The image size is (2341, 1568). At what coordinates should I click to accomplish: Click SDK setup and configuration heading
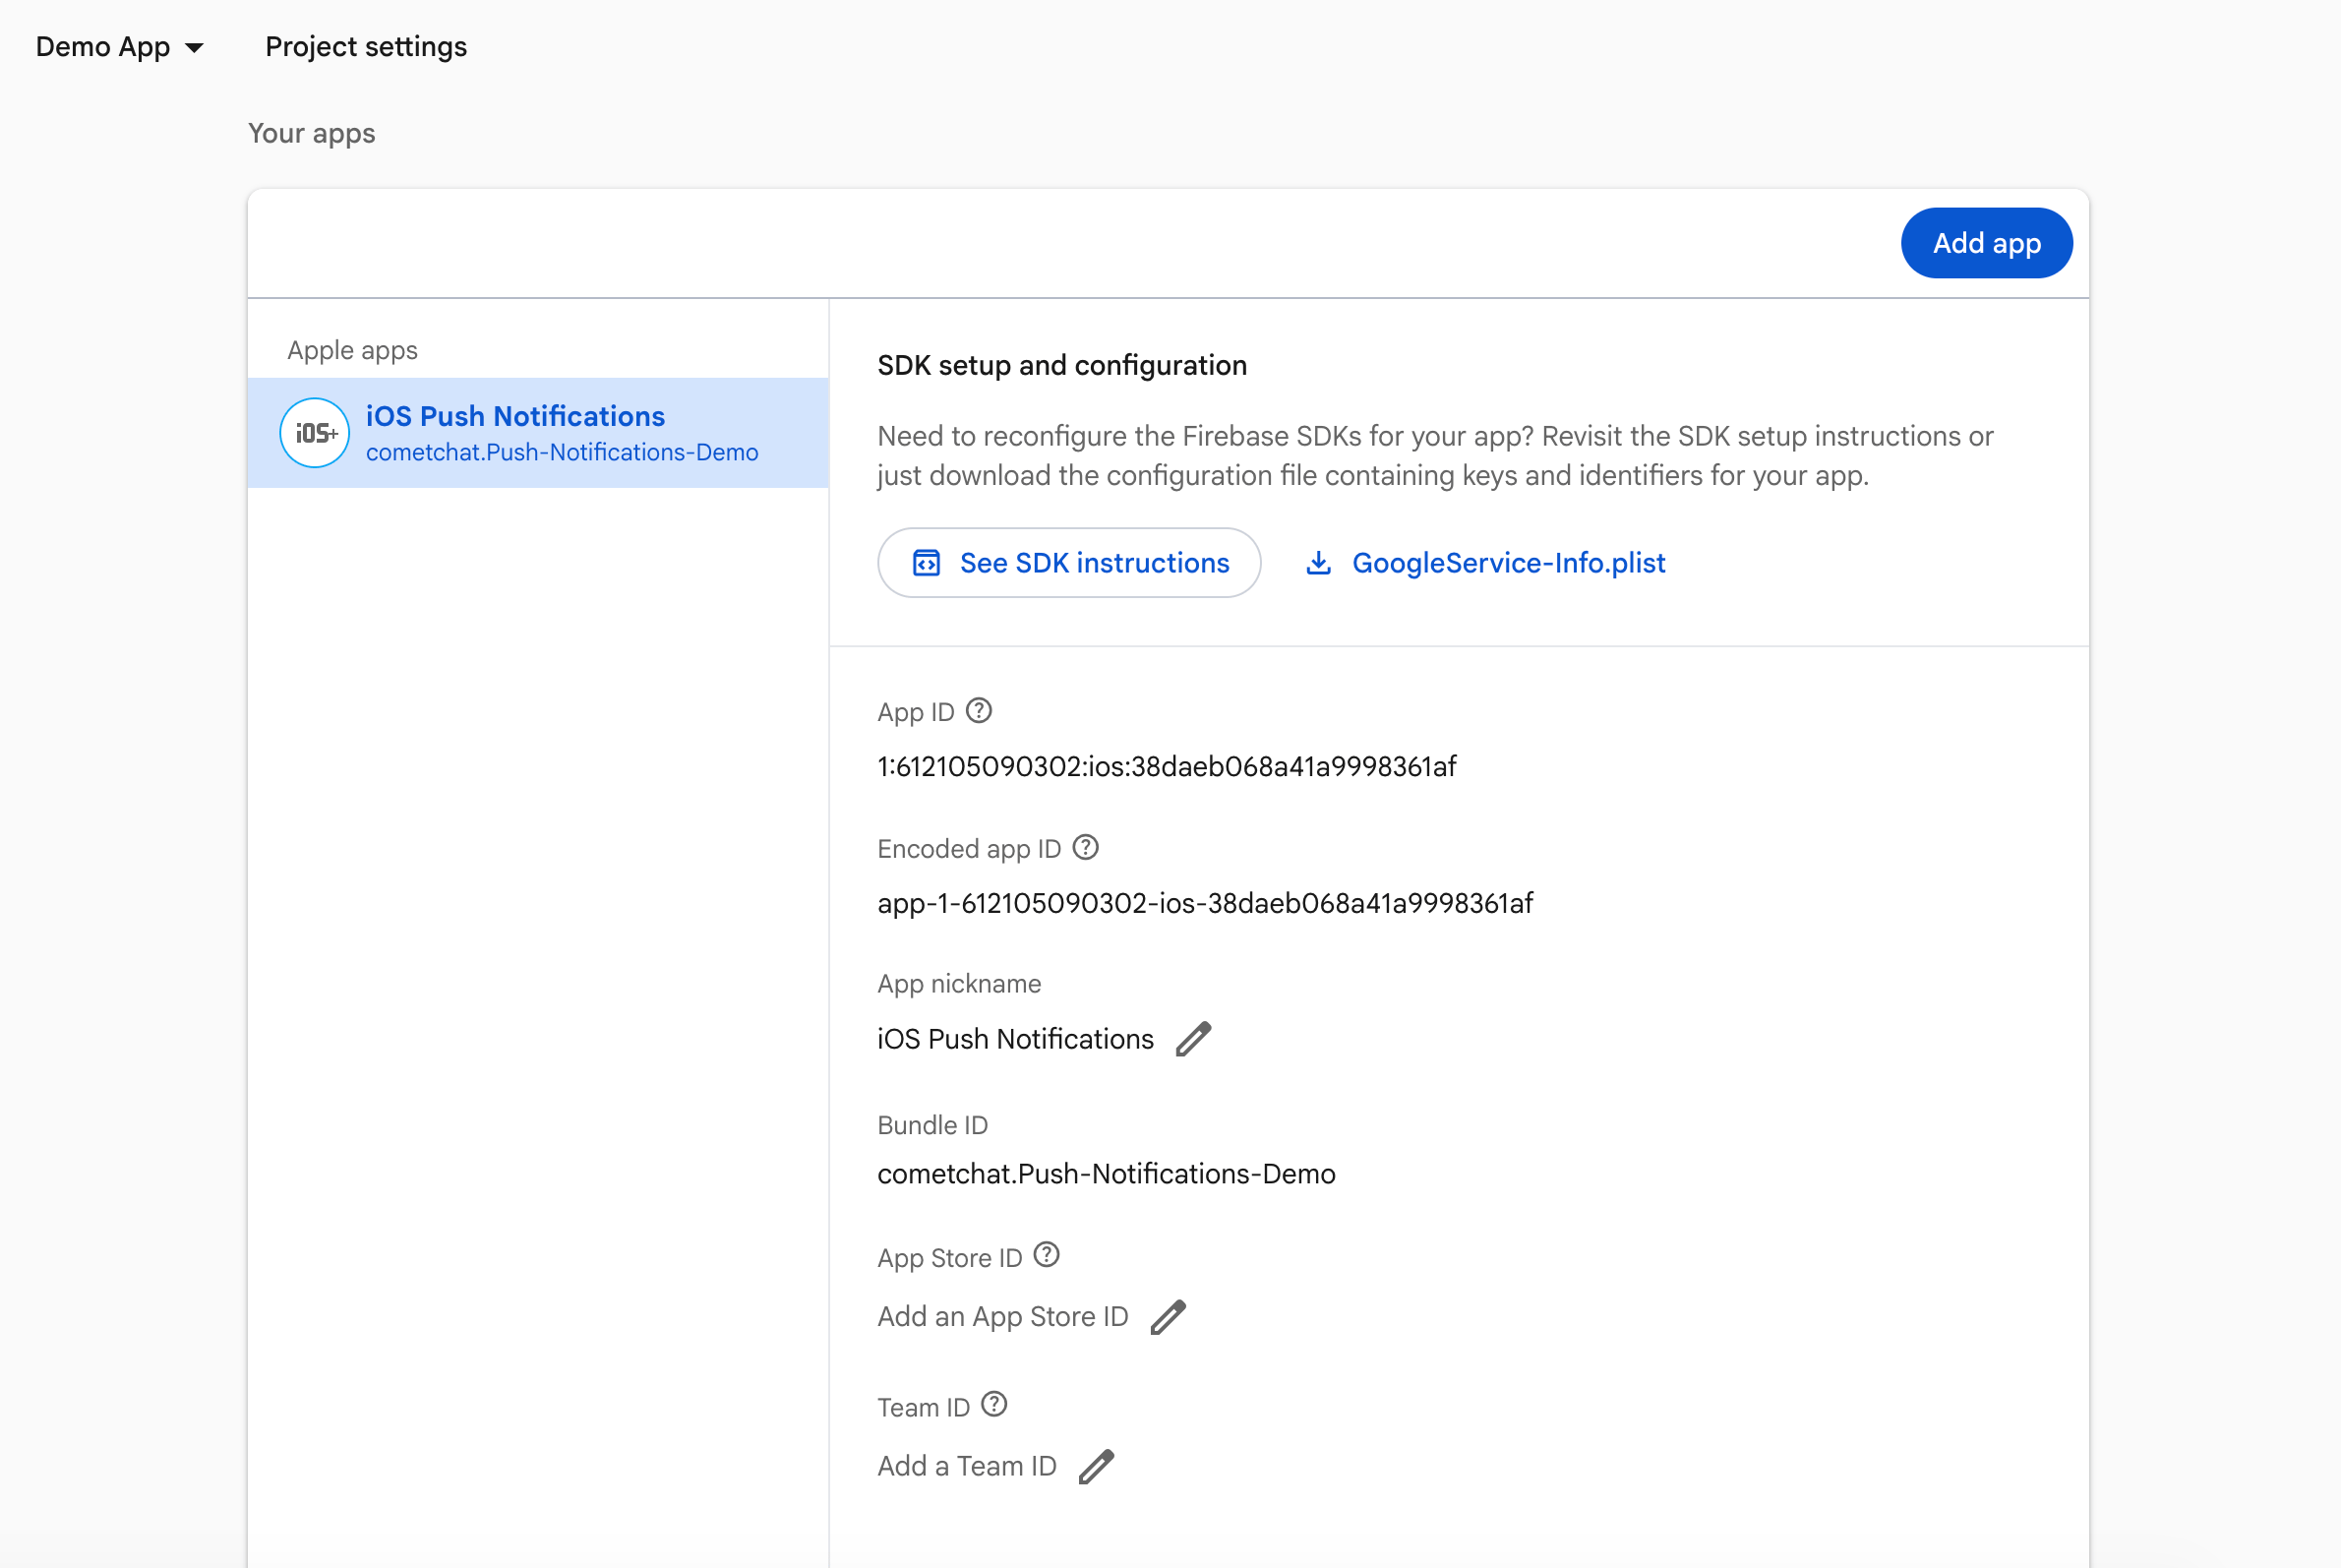coord(1062,366)
